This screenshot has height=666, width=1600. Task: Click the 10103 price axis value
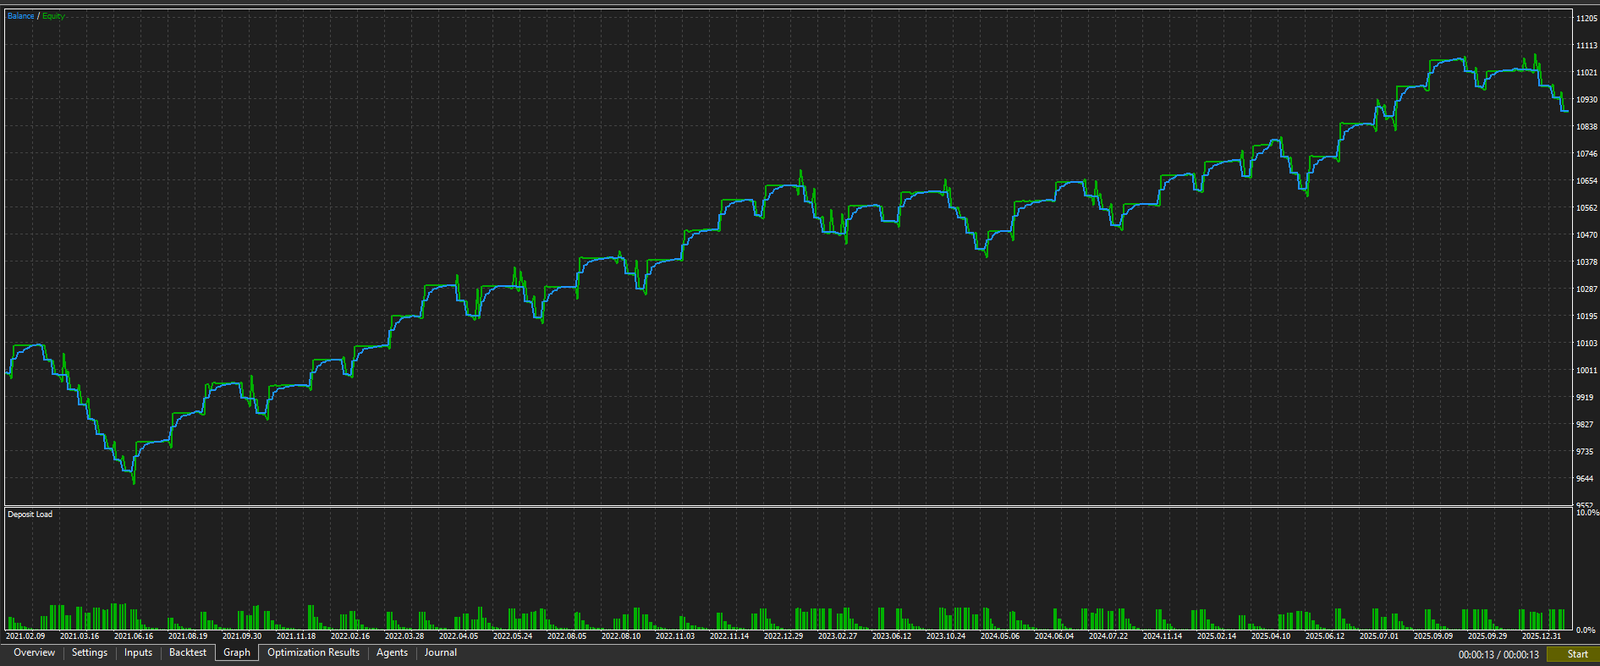[x=1586, y=343]
